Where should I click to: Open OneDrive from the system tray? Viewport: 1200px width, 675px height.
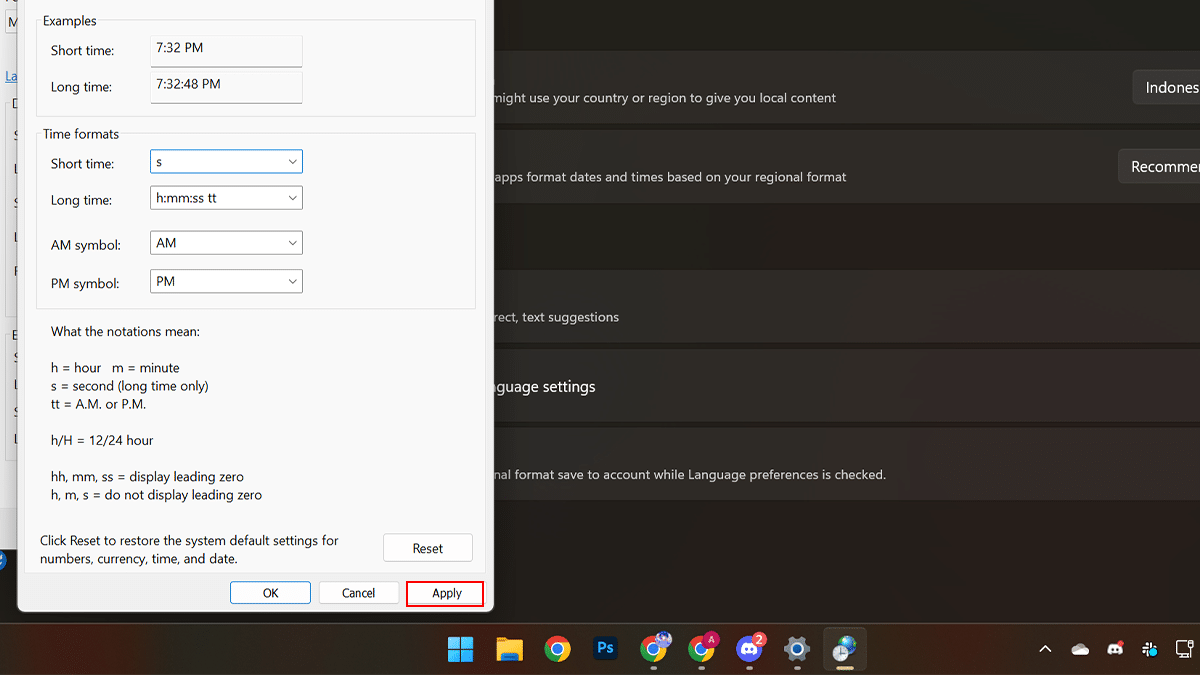pos(1080,649)
